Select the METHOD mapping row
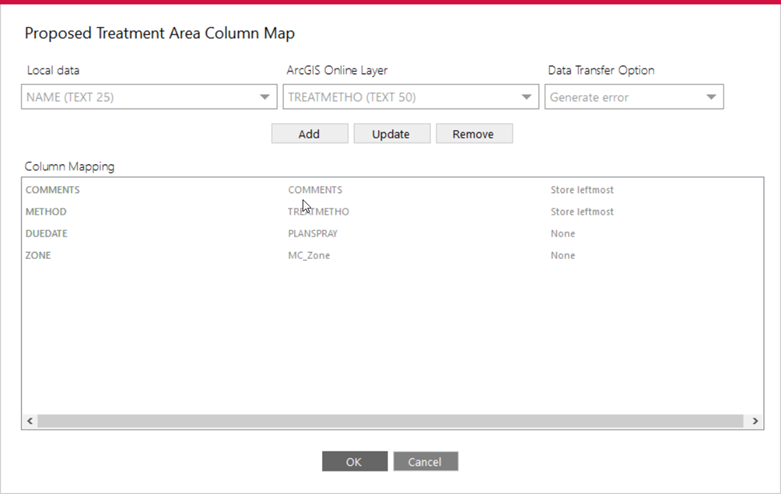The width and height of the screenshot is (781, 494). (392, 212)
